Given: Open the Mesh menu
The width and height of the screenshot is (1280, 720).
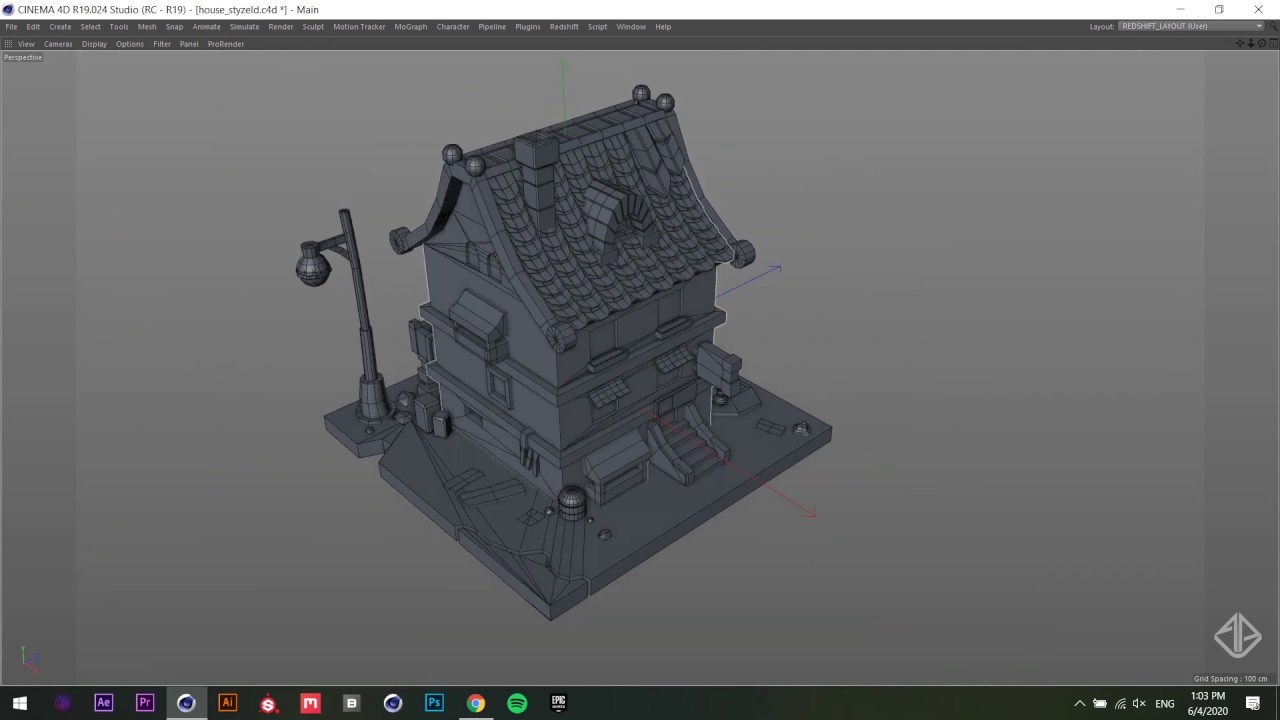Looking at the screenshot, I should (147, 27).
